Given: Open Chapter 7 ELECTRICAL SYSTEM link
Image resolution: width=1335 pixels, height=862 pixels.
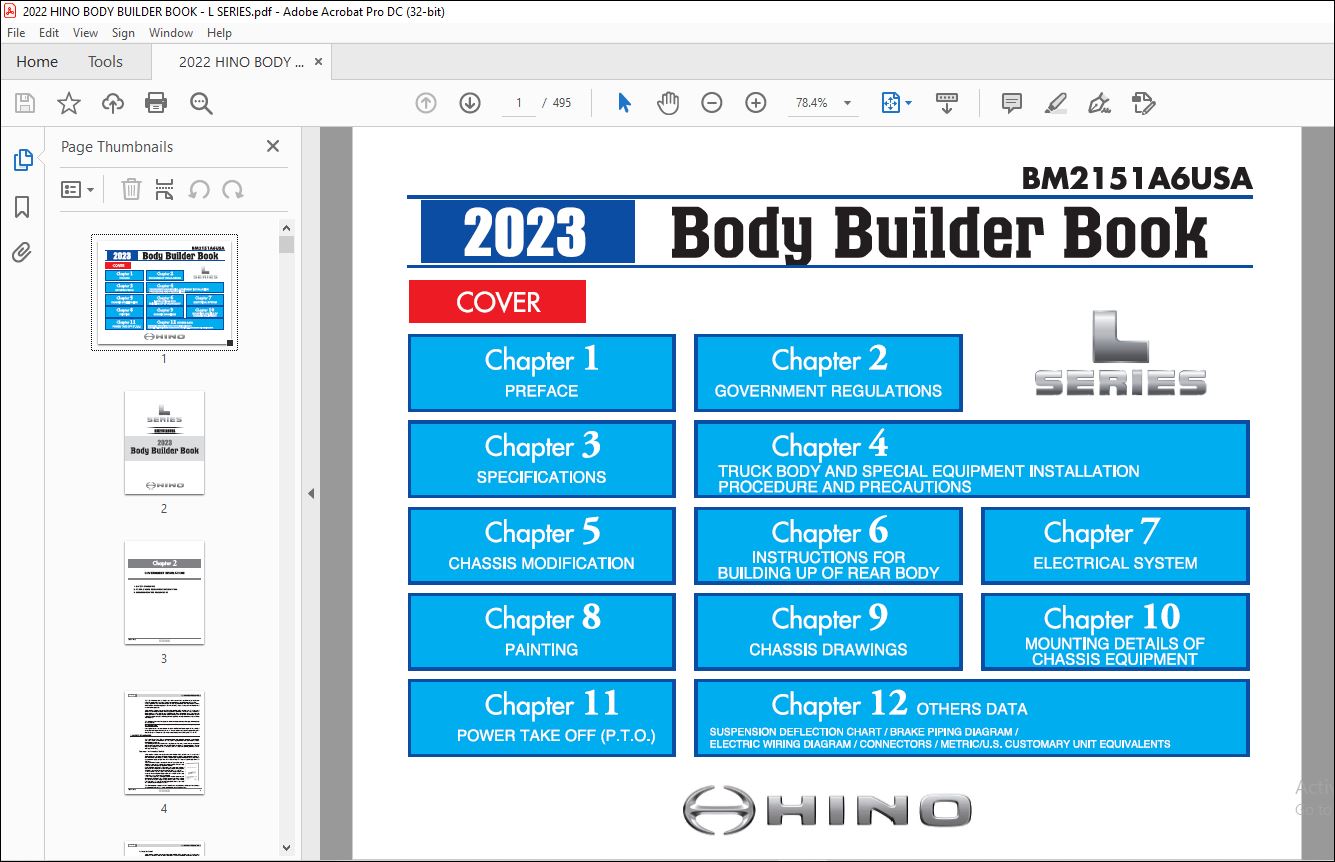Looking at the screenshot, I should tap(1115, 545).
